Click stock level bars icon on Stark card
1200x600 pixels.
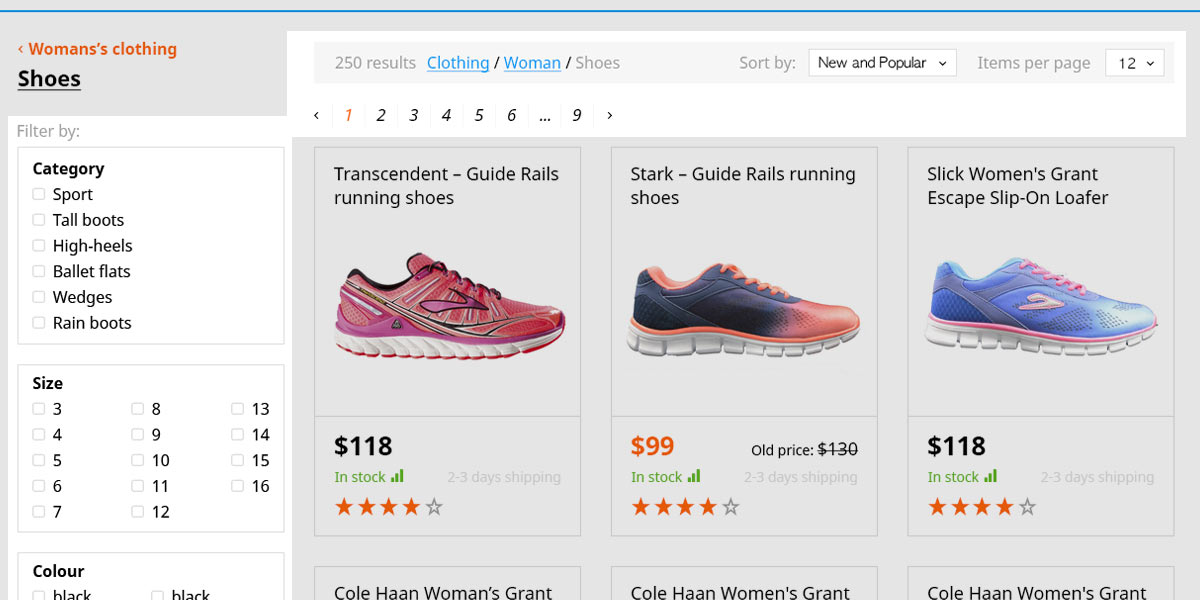click(694, 476)
